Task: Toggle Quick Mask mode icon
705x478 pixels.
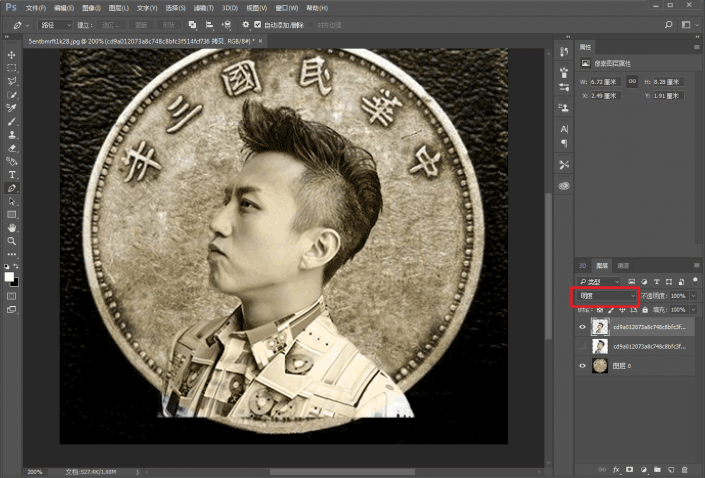Action: (x=12, y=296)
